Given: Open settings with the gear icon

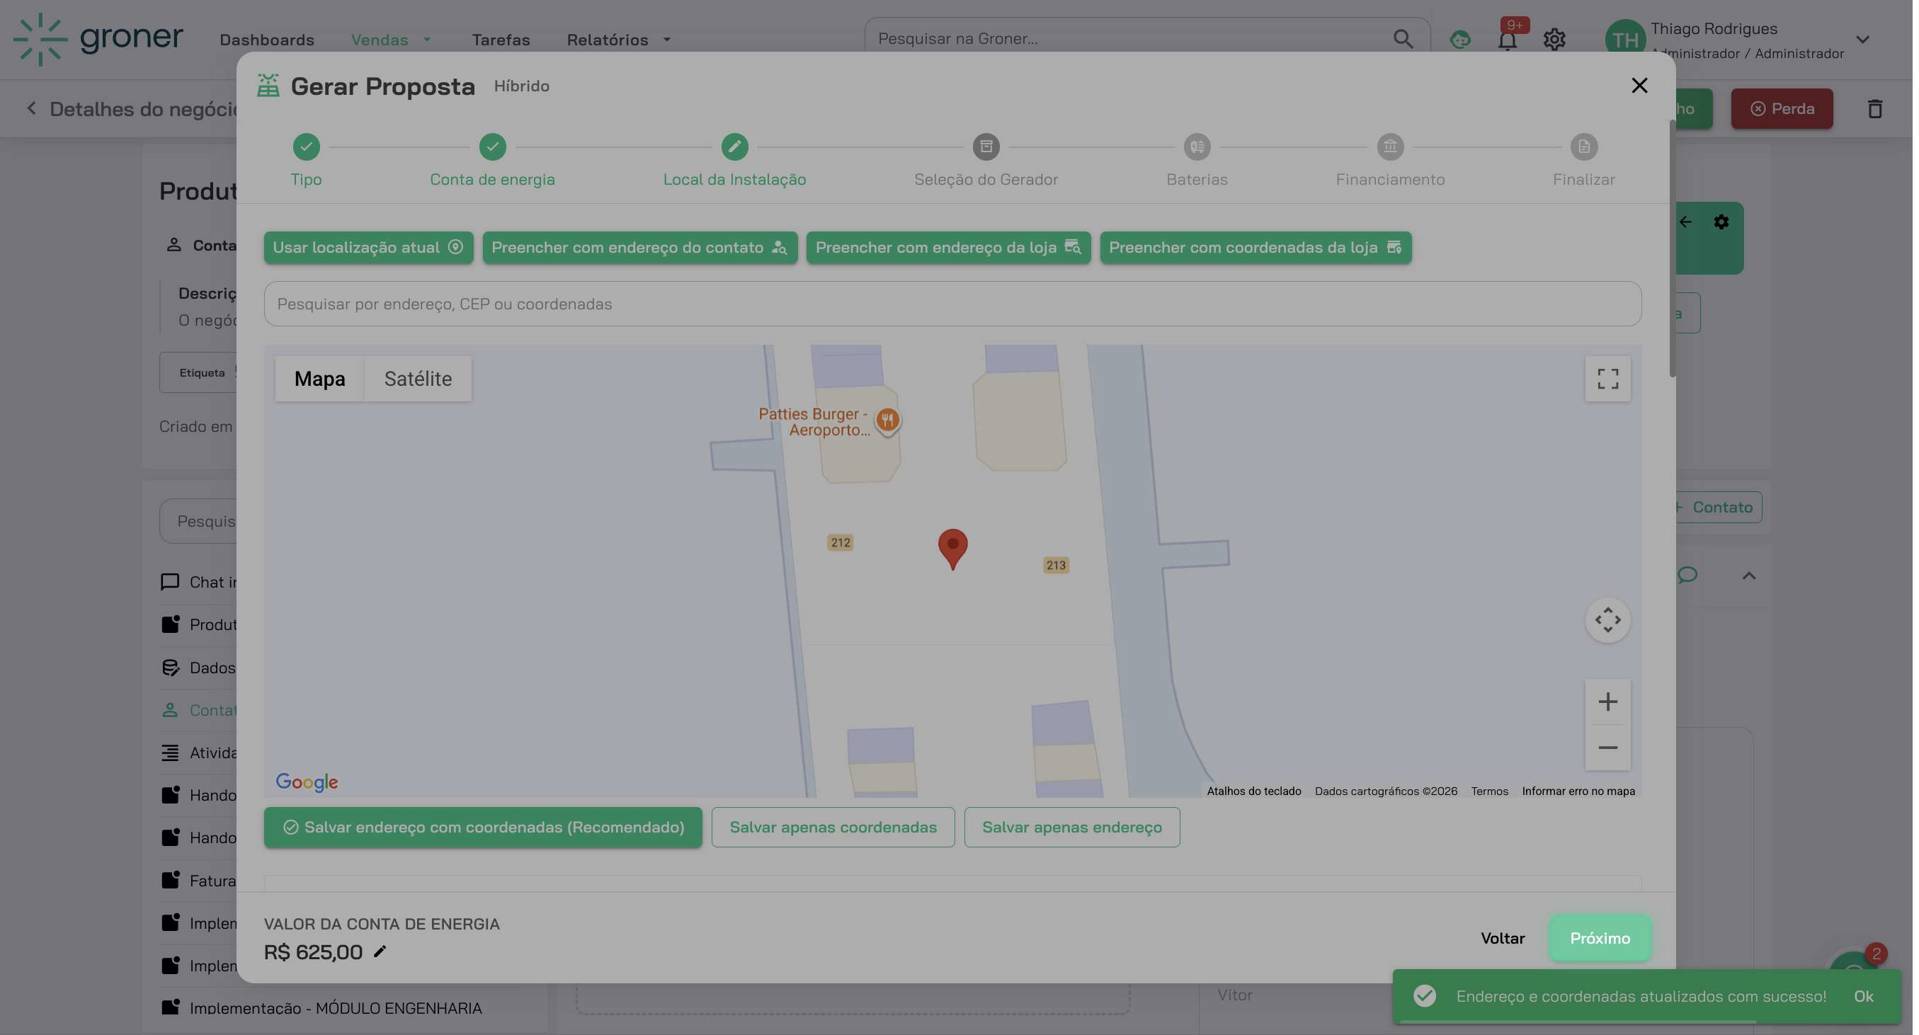Looking at the screenshot, I should coord(1553,39).
